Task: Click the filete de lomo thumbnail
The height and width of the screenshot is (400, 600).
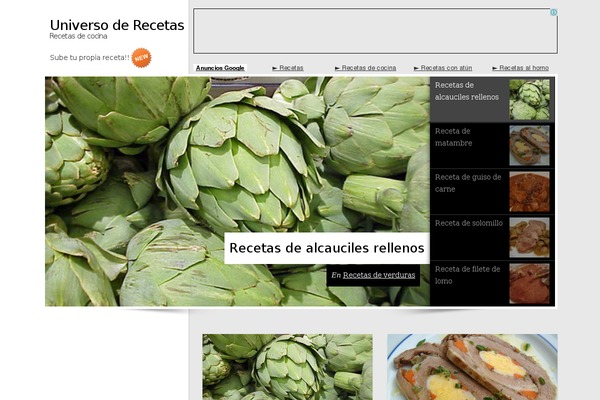Action: coord(530,283)
